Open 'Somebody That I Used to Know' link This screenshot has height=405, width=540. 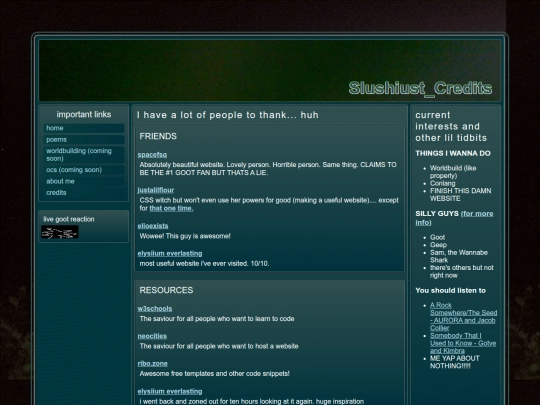coord(463,343)
